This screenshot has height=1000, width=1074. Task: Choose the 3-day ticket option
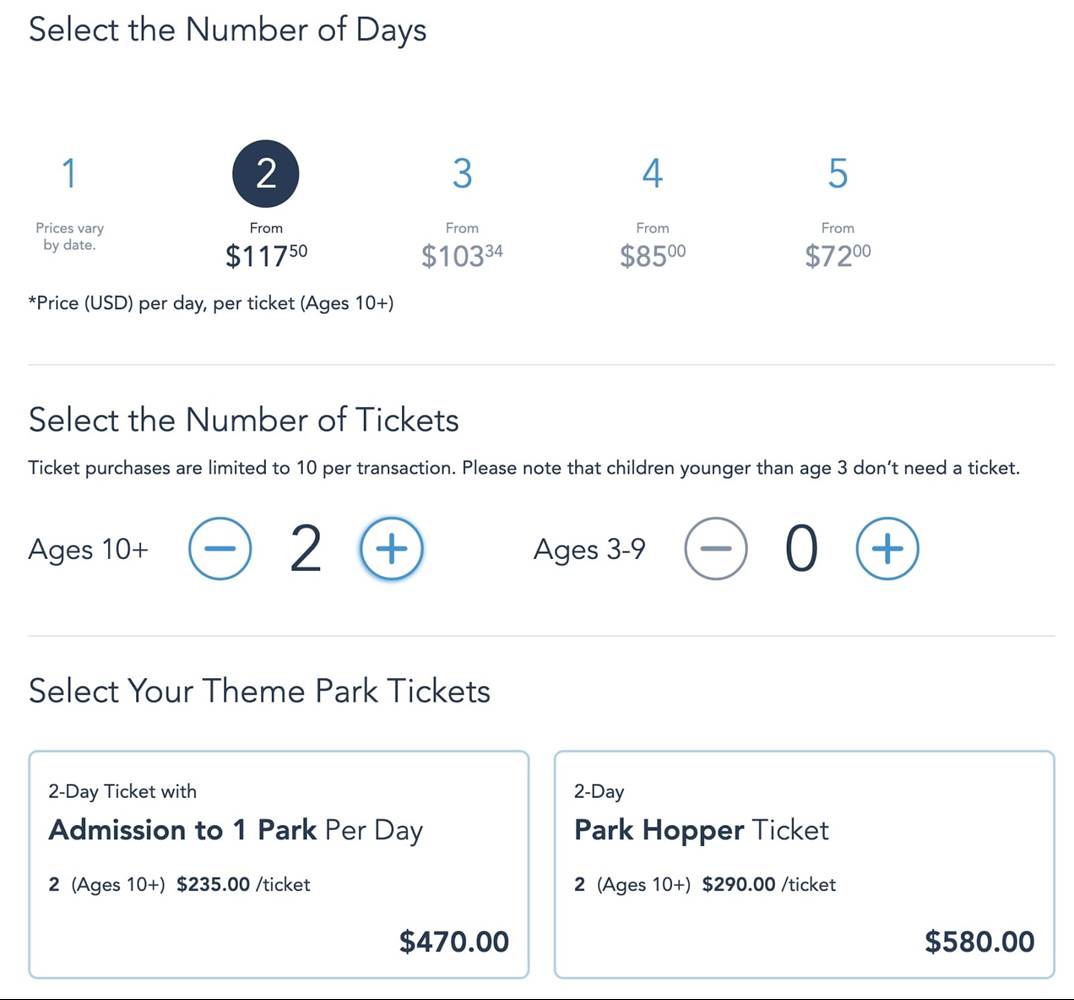pyautogui.click(x=462, y=174)
